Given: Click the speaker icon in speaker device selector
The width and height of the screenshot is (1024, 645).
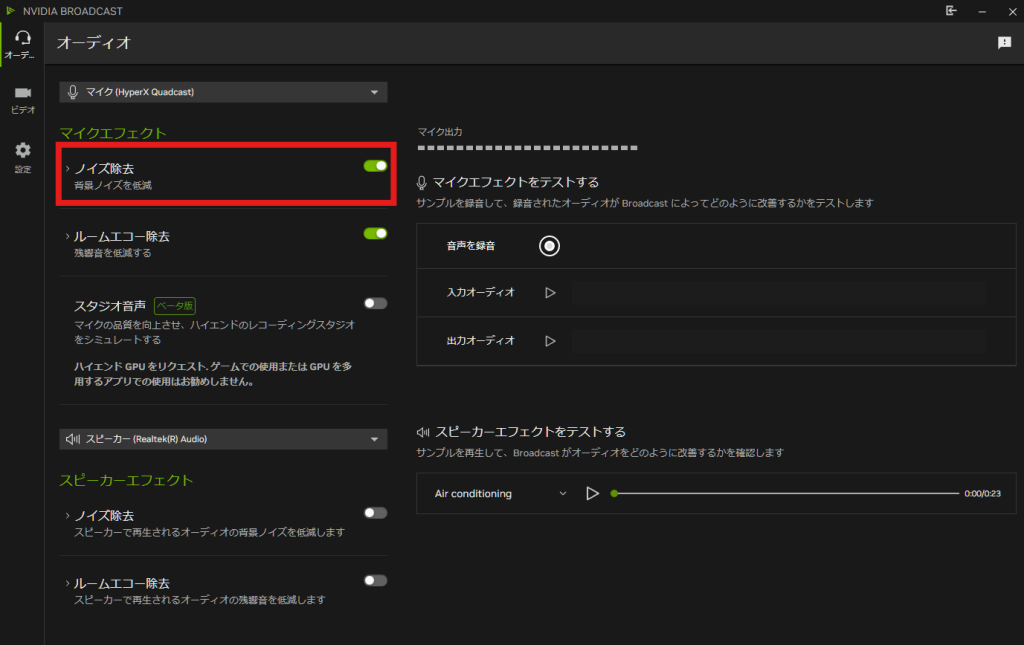Looking at the screenshot, I should click(x=73, y=439).
